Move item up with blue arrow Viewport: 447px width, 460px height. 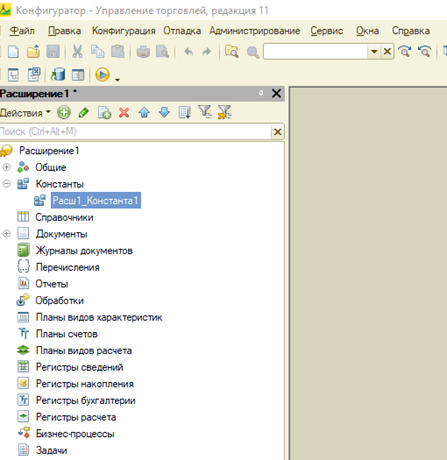click(144, 112)
